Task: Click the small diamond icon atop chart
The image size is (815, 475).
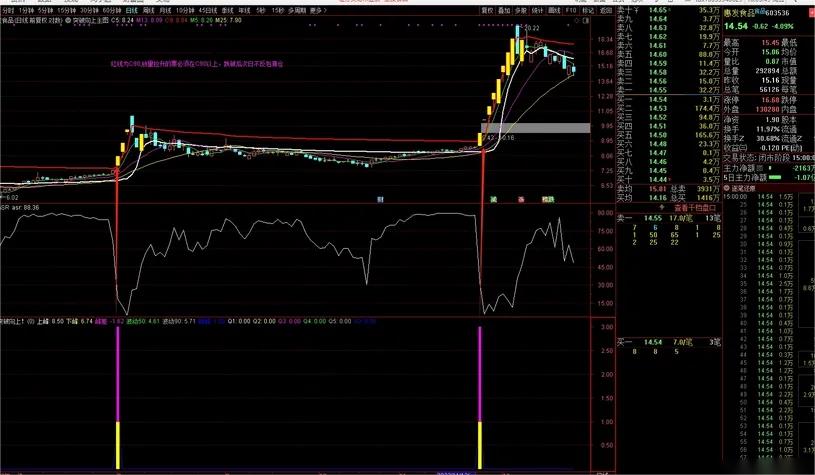Action: (x=577, y=20)
